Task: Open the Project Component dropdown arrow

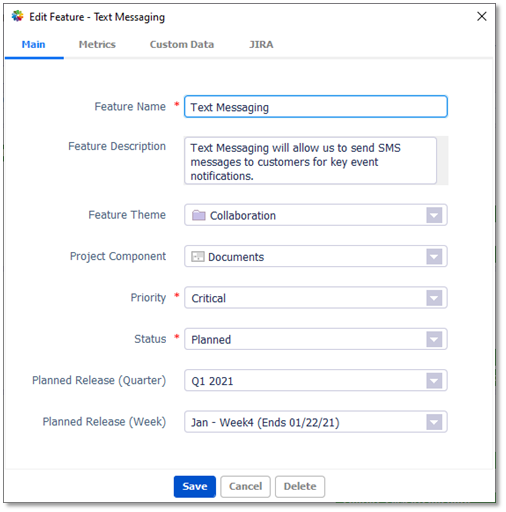Action: 434,256
